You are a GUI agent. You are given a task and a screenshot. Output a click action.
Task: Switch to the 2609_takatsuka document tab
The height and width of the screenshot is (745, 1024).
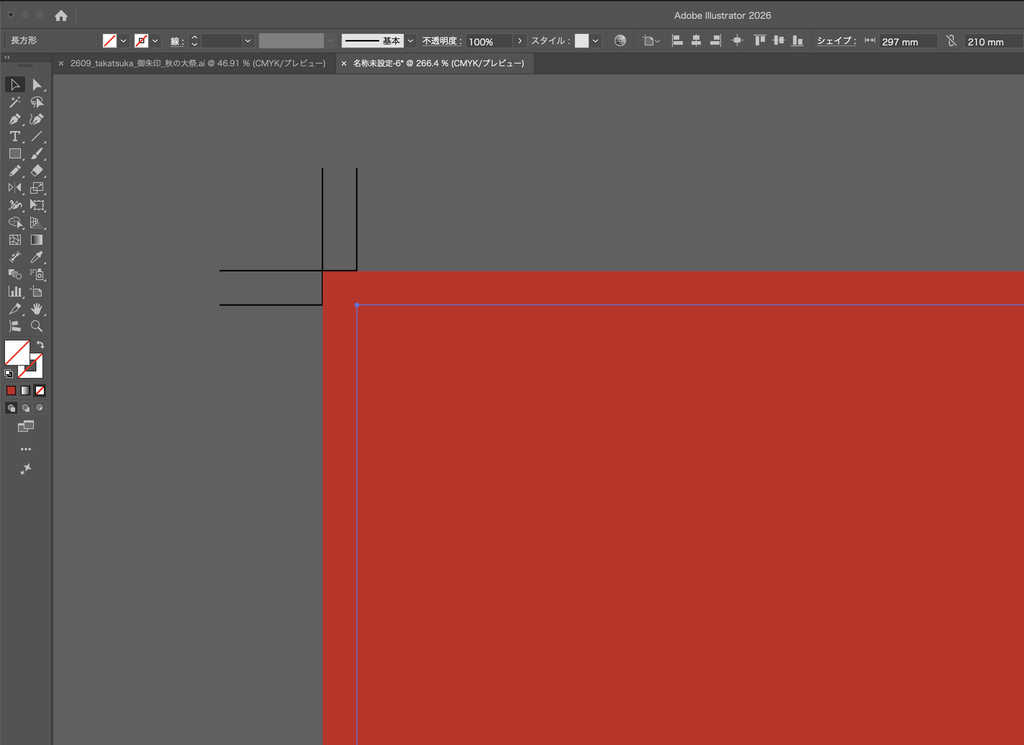coord(198,63)
